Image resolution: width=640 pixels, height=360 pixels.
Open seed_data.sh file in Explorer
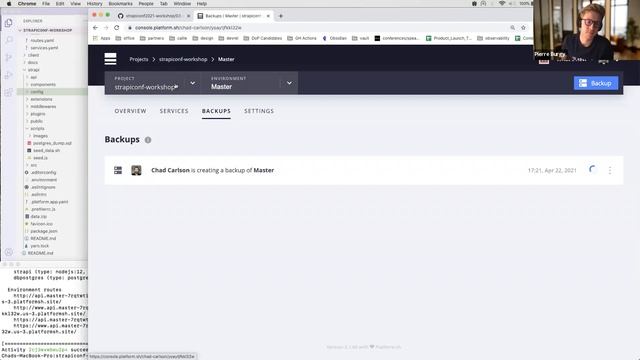[46, 151]
